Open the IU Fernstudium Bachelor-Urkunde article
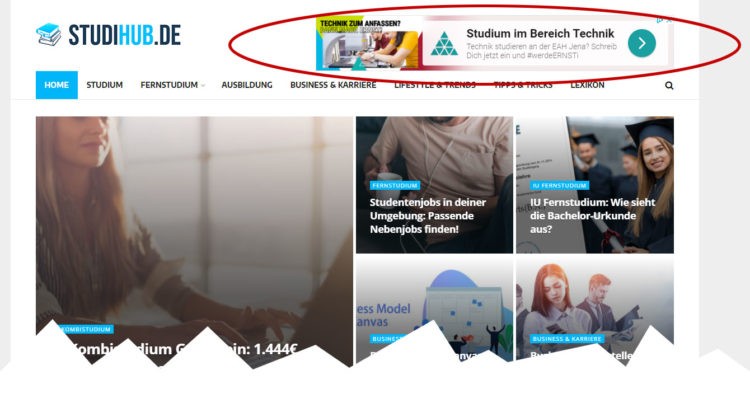The image size is (750, 403). (x=592, y=216)
